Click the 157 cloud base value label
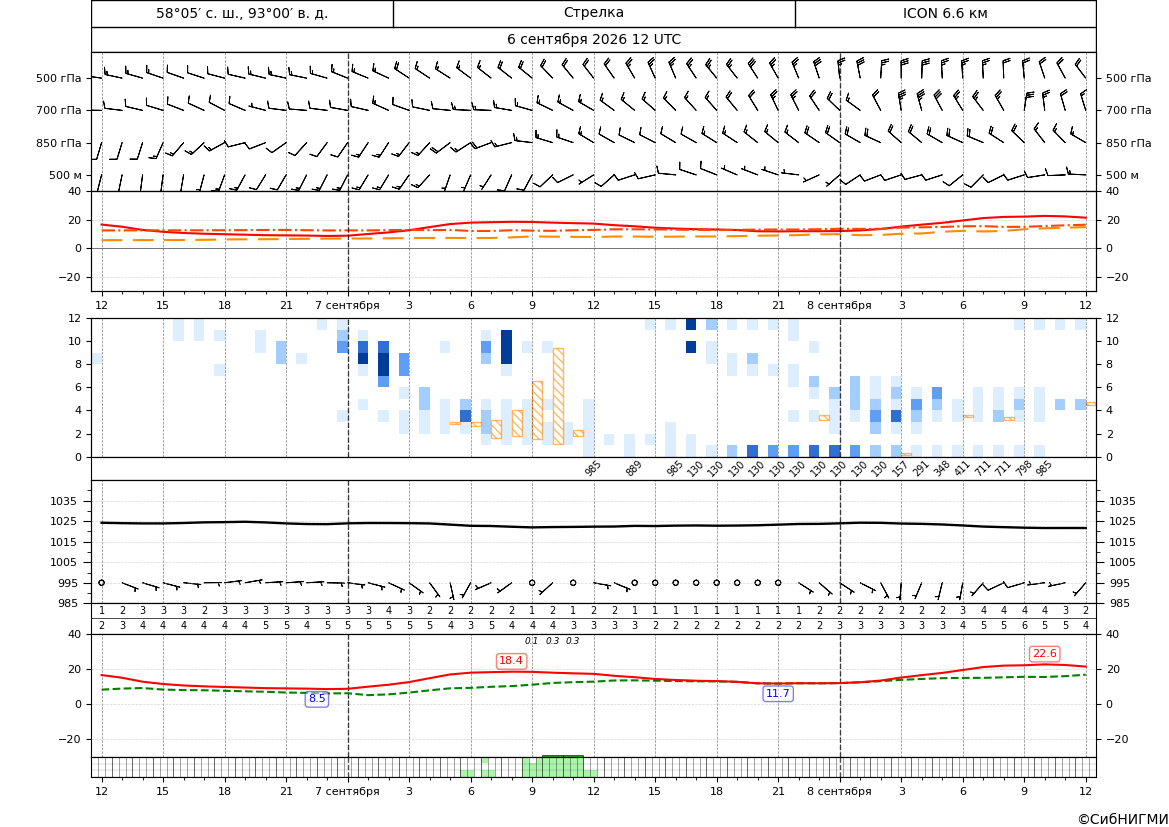This screenshot has height=827, width=1169. (900, 469)
